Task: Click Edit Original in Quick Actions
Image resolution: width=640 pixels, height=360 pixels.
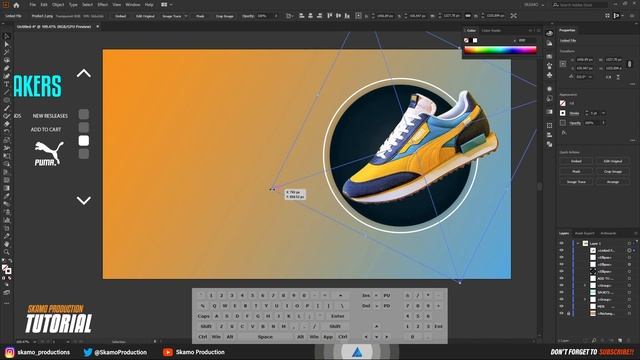Action: (612, 161)
